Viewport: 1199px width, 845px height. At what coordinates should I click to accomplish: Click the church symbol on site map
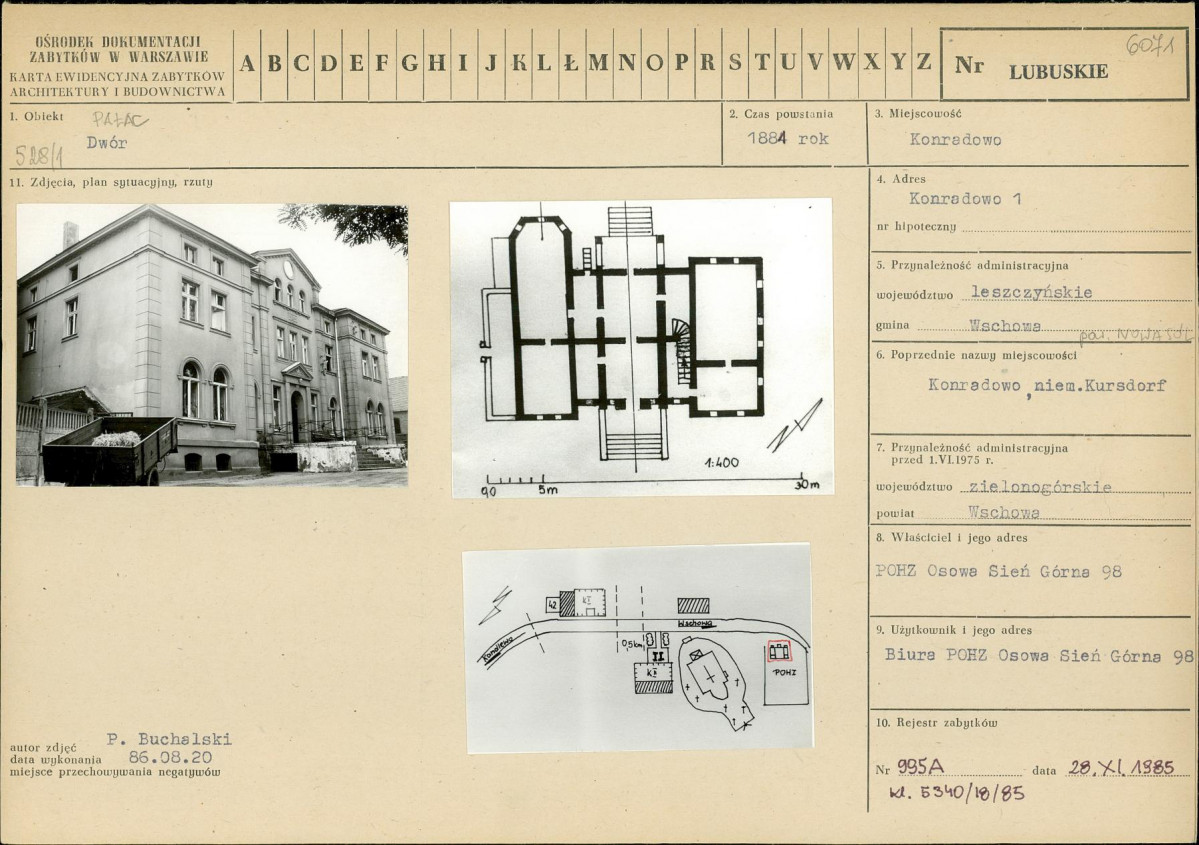(x=710, y=675)
